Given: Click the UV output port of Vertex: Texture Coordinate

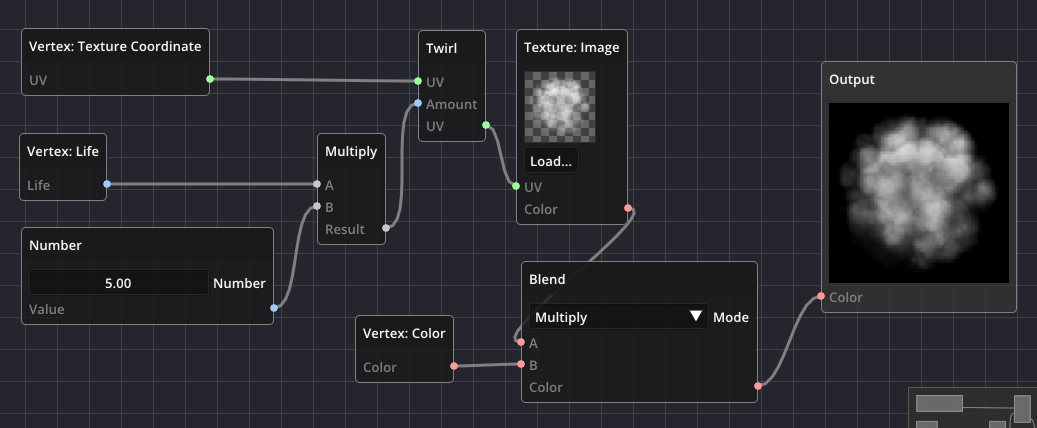Looking at the screenshot, I should click(209, 78).
